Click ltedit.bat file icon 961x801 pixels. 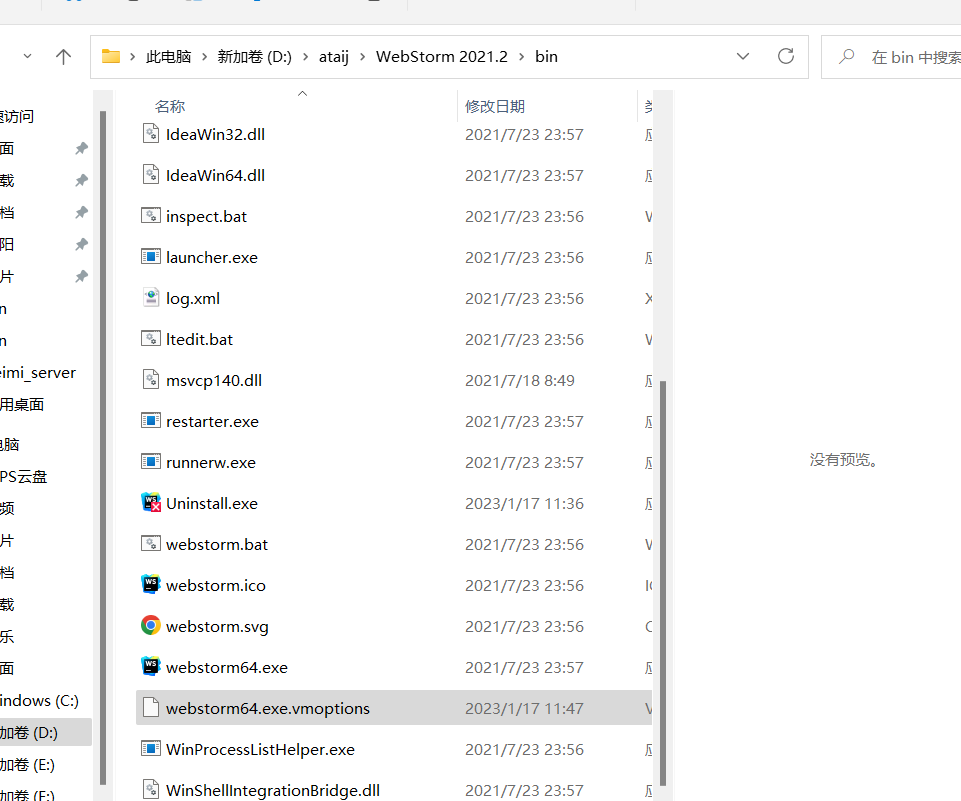(151, 338)
